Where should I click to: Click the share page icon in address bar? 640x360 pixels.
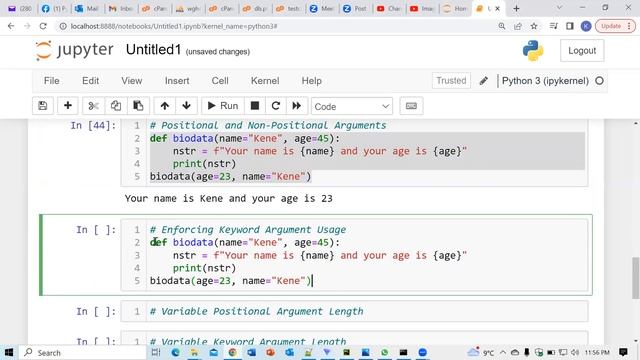518,26
